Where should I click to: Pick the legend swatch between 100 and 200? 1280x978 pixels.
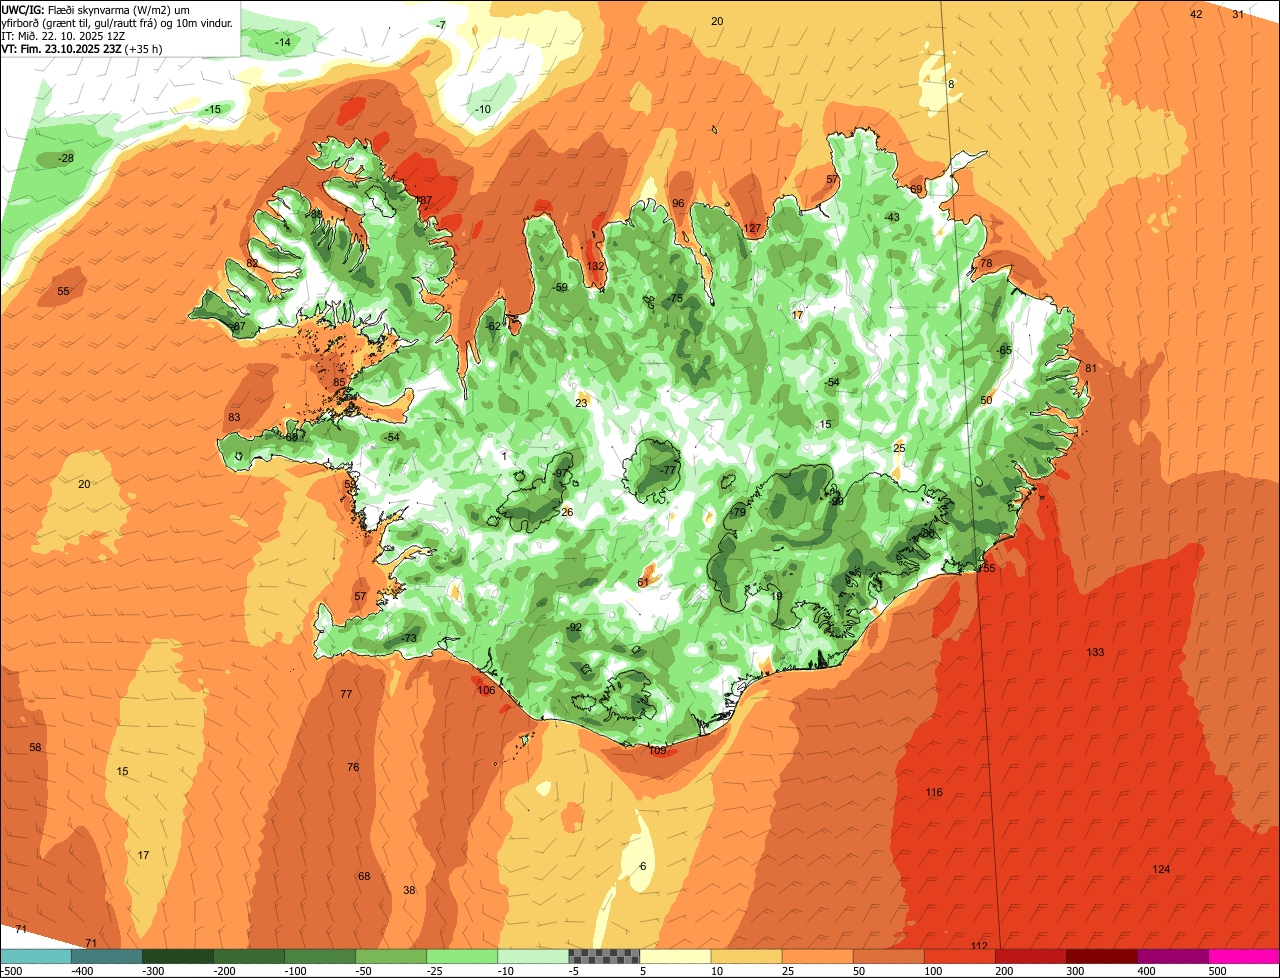tap(960, 956)
